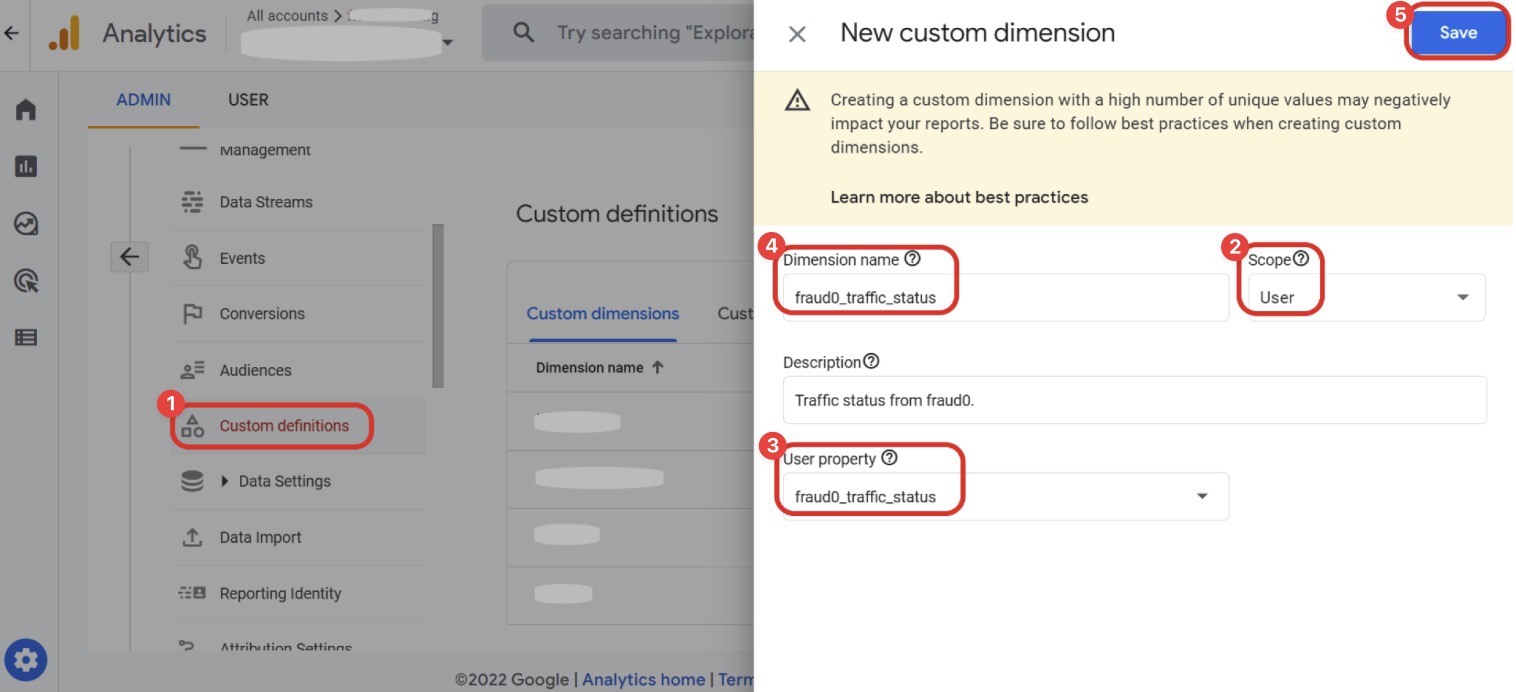Open the Admin settings gear icon
Screen dimensions: 1516x692
26,660
